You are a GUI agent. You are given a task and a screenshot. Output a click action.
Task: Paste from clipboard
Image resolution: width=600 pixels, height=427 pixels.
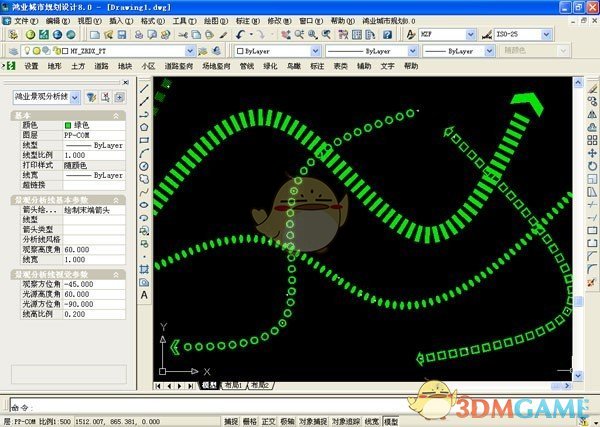tap(209, 35)
